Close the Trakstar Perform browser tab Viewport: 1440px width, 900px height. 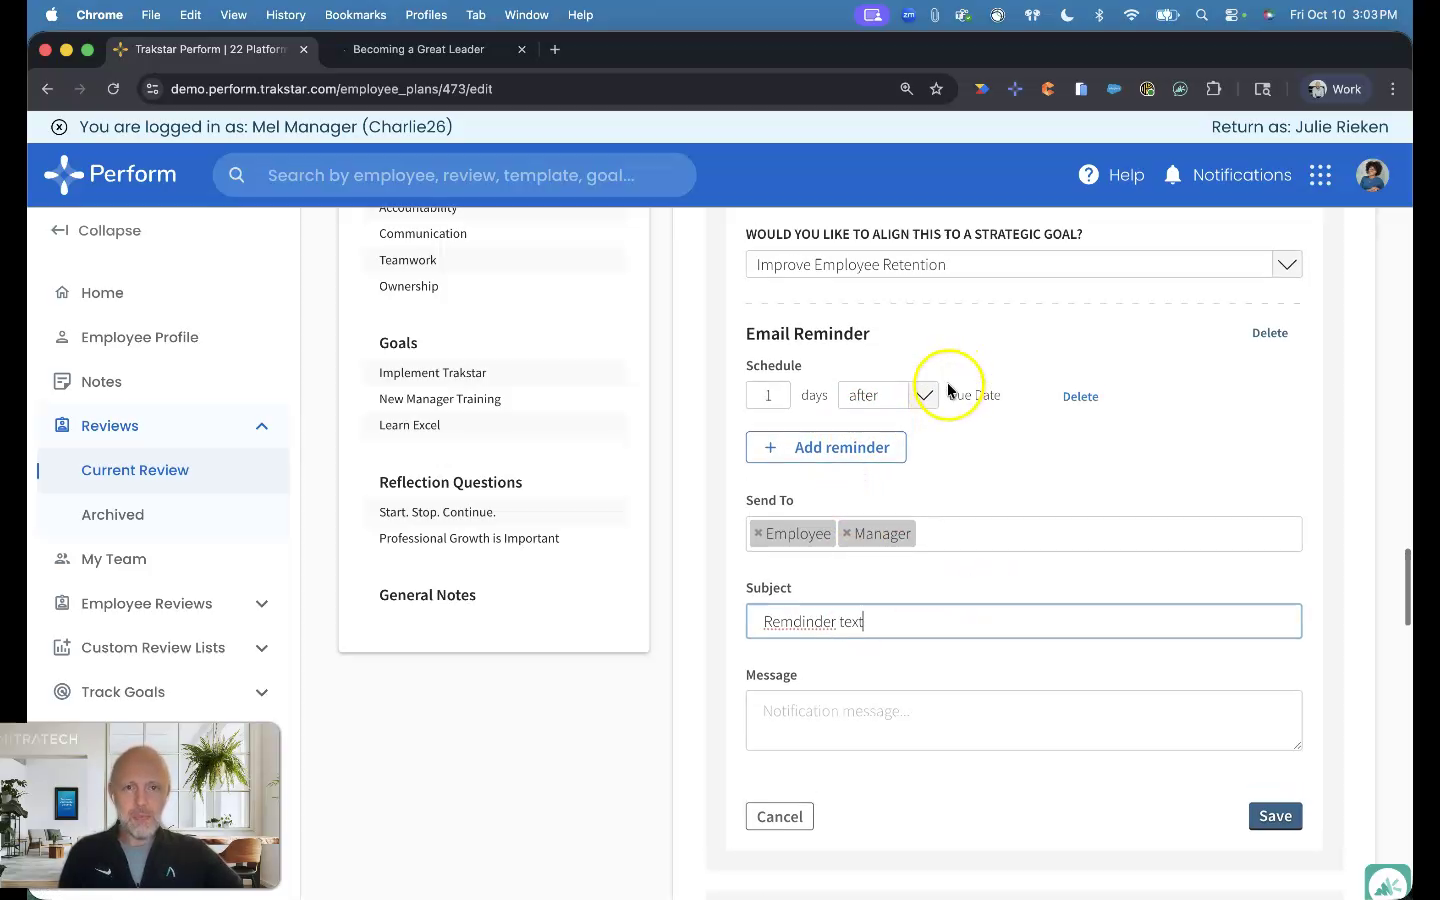coord(304,49)
